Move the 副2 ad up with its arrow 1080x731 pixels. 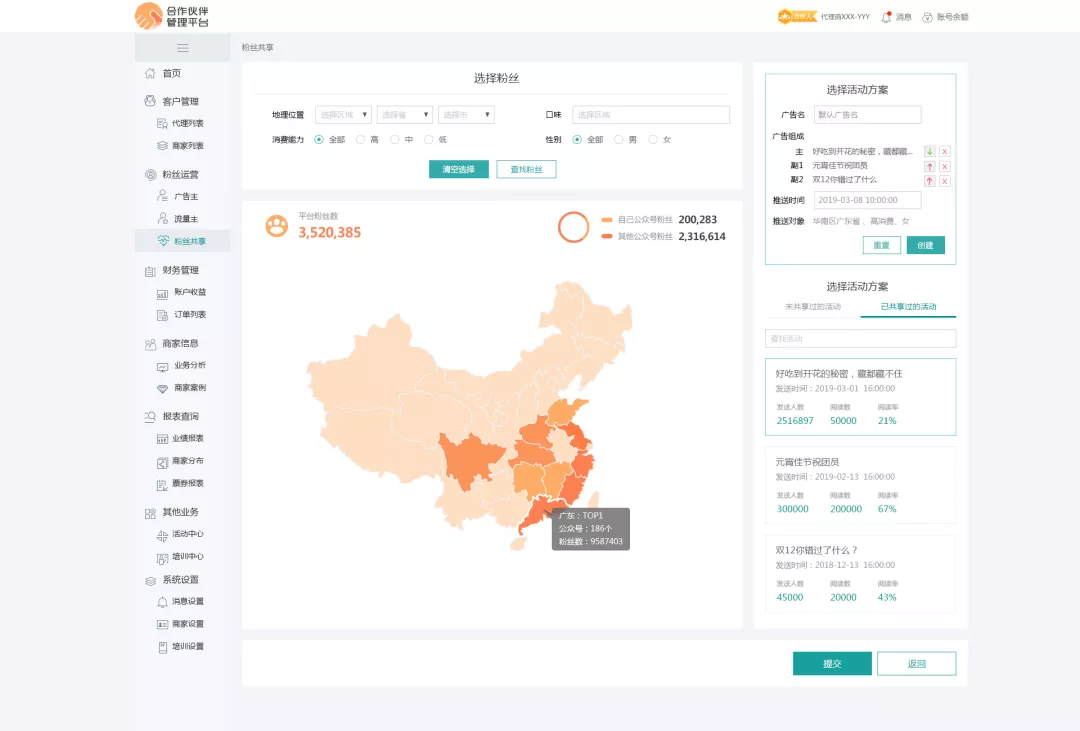(x=929, y=181)
